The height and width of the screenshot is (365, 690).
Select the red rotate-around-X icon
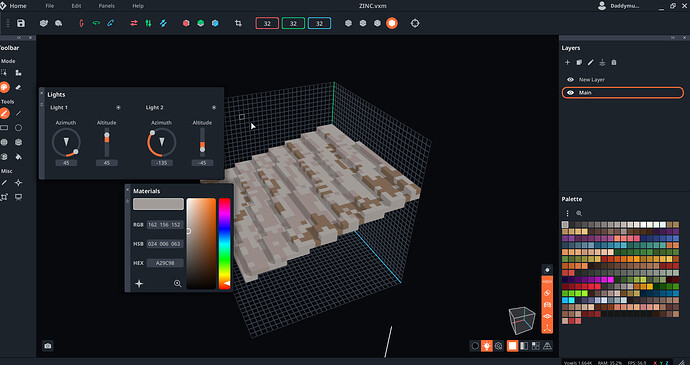[81, 23]
